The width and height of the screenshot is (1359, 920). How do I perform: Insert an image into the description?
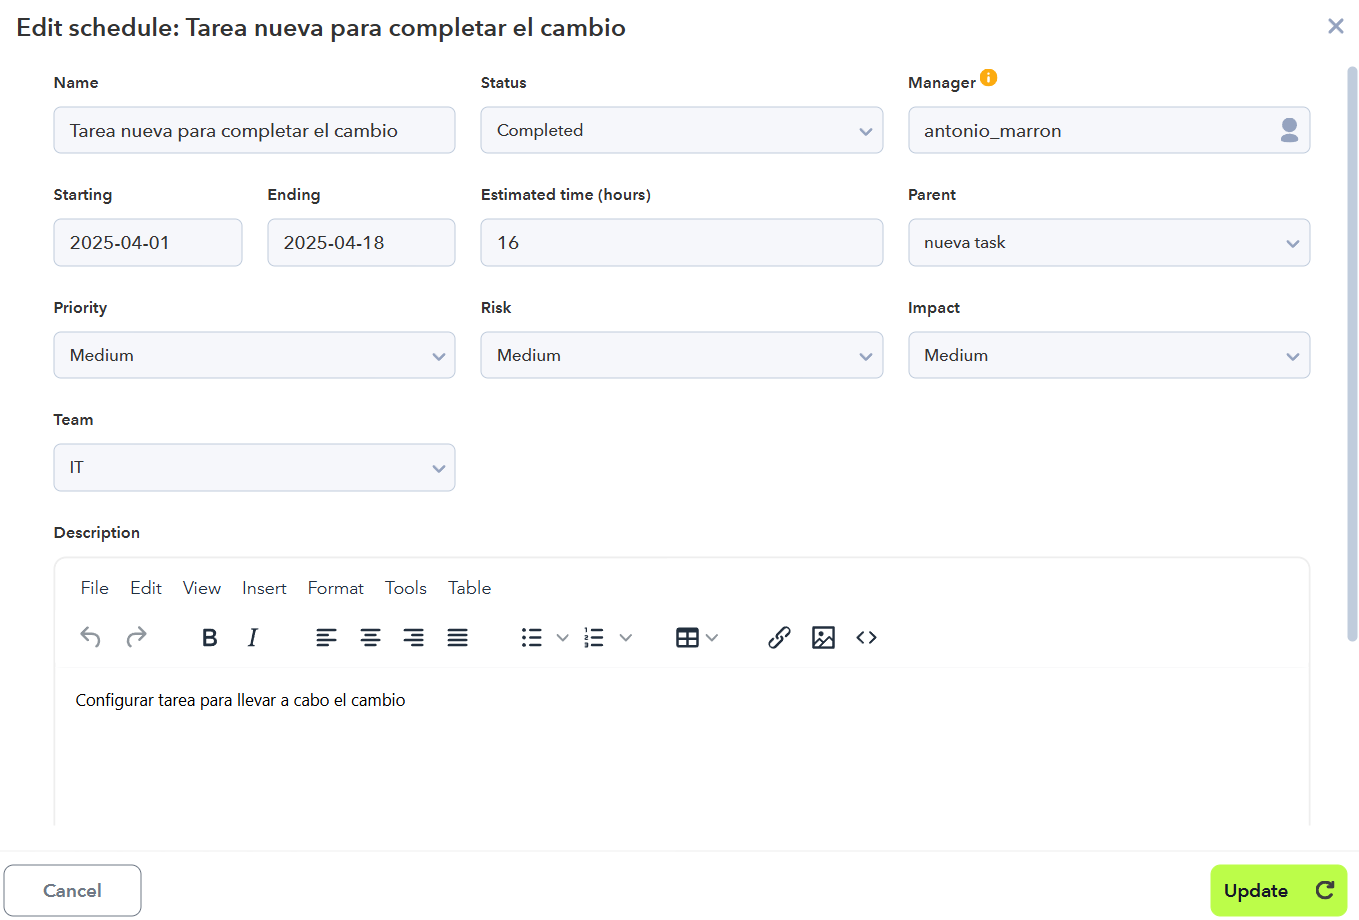pos(823,638)
